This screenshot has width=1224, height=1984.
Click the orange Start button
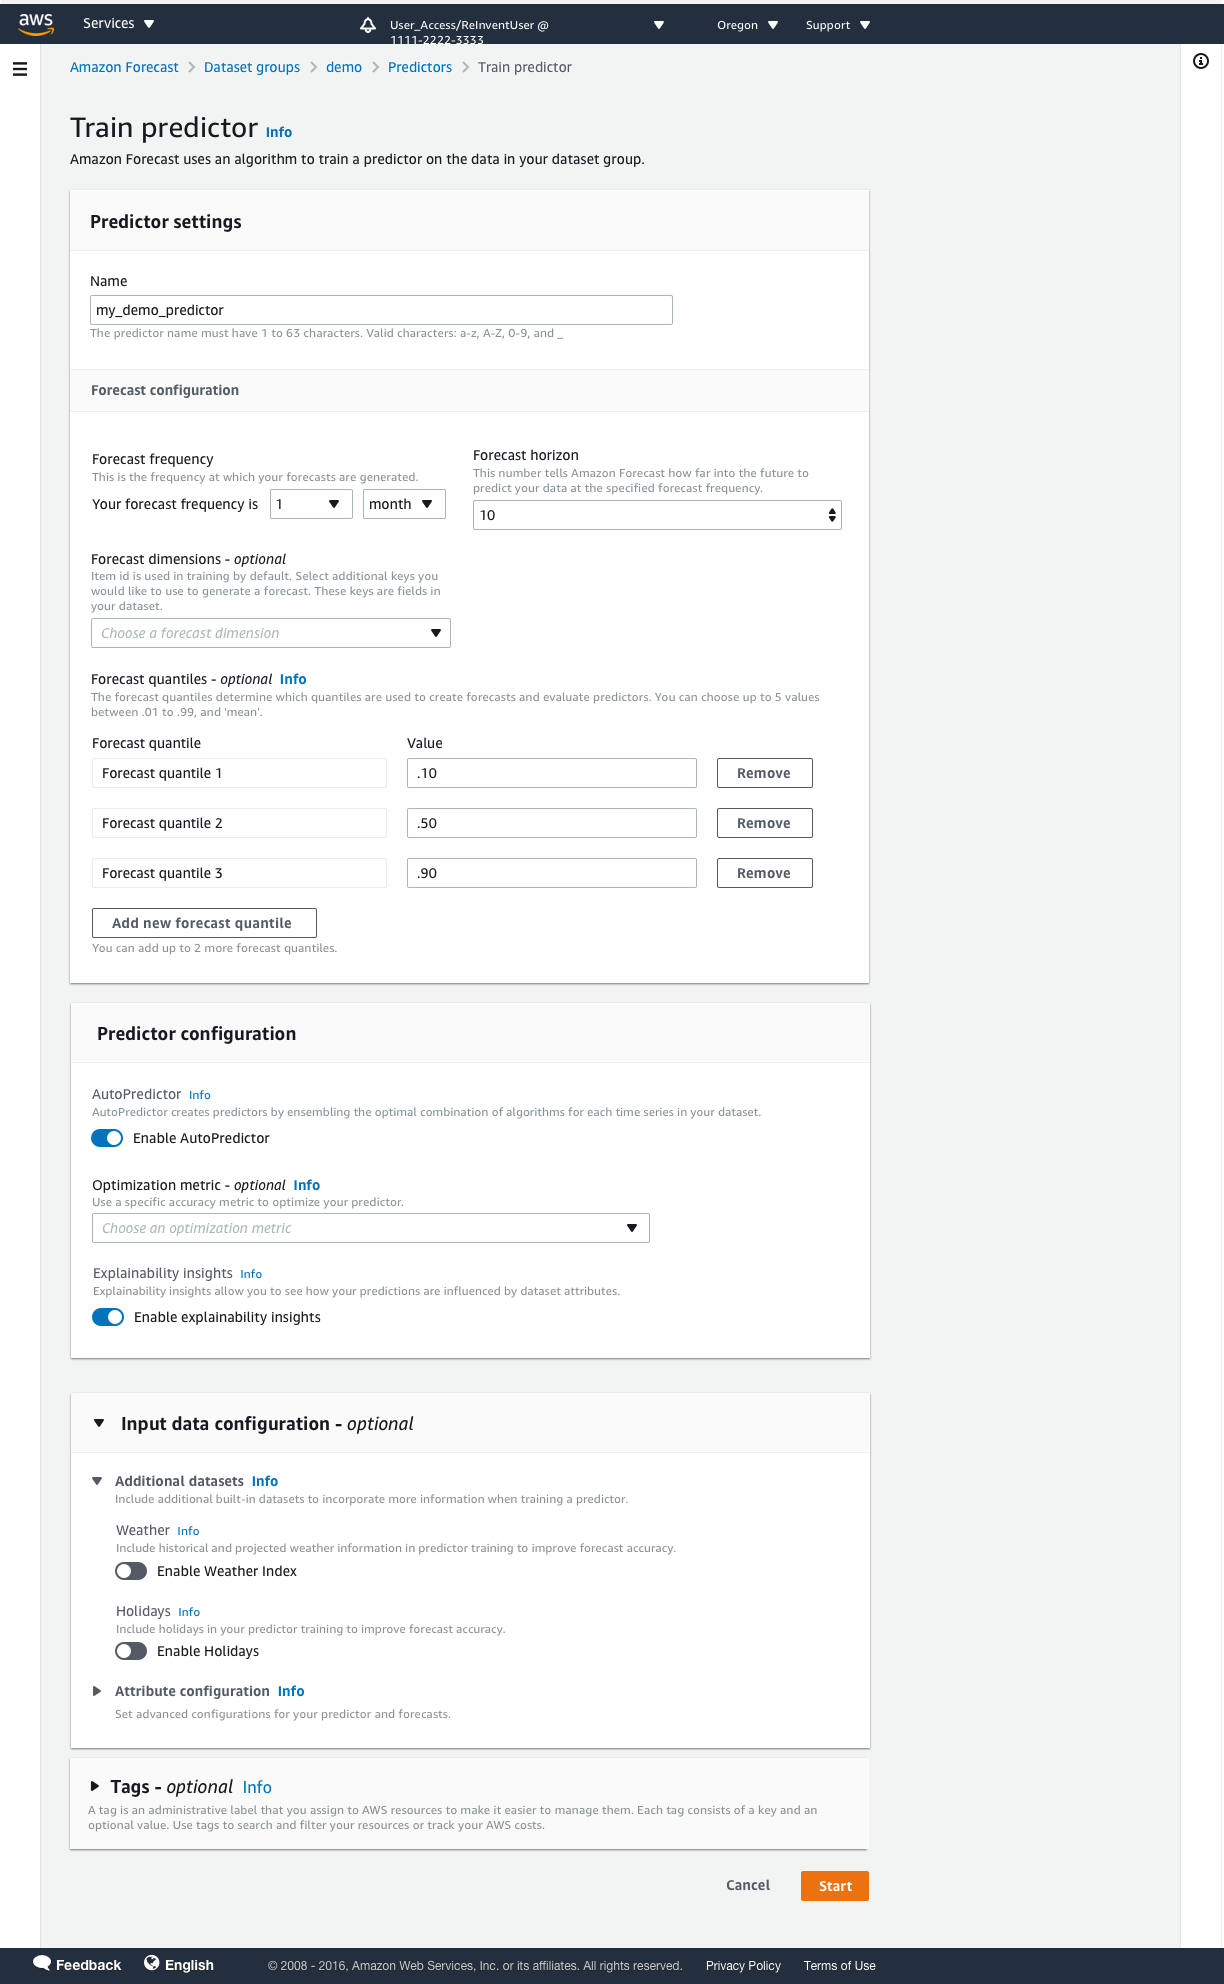tap(835, 1886)
